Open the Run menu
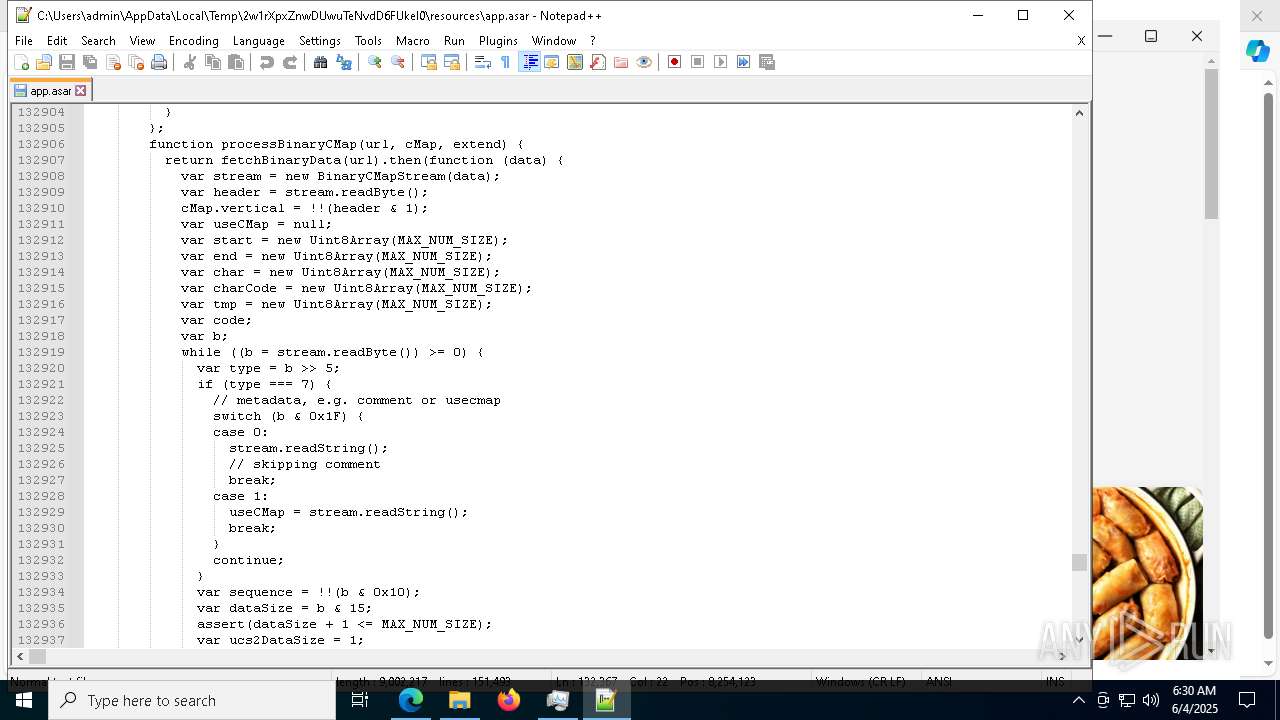 454,41
